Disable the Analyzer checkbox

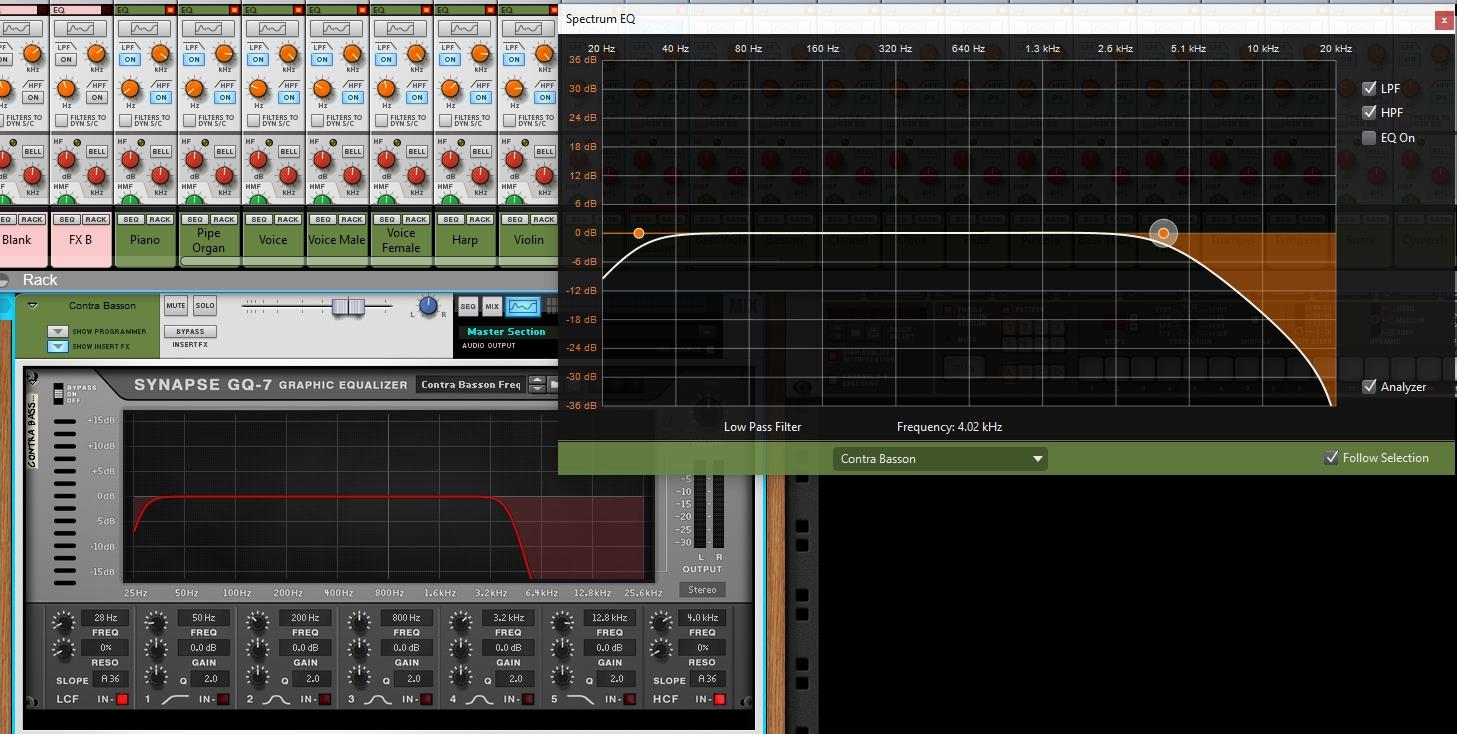point(1370,387)
